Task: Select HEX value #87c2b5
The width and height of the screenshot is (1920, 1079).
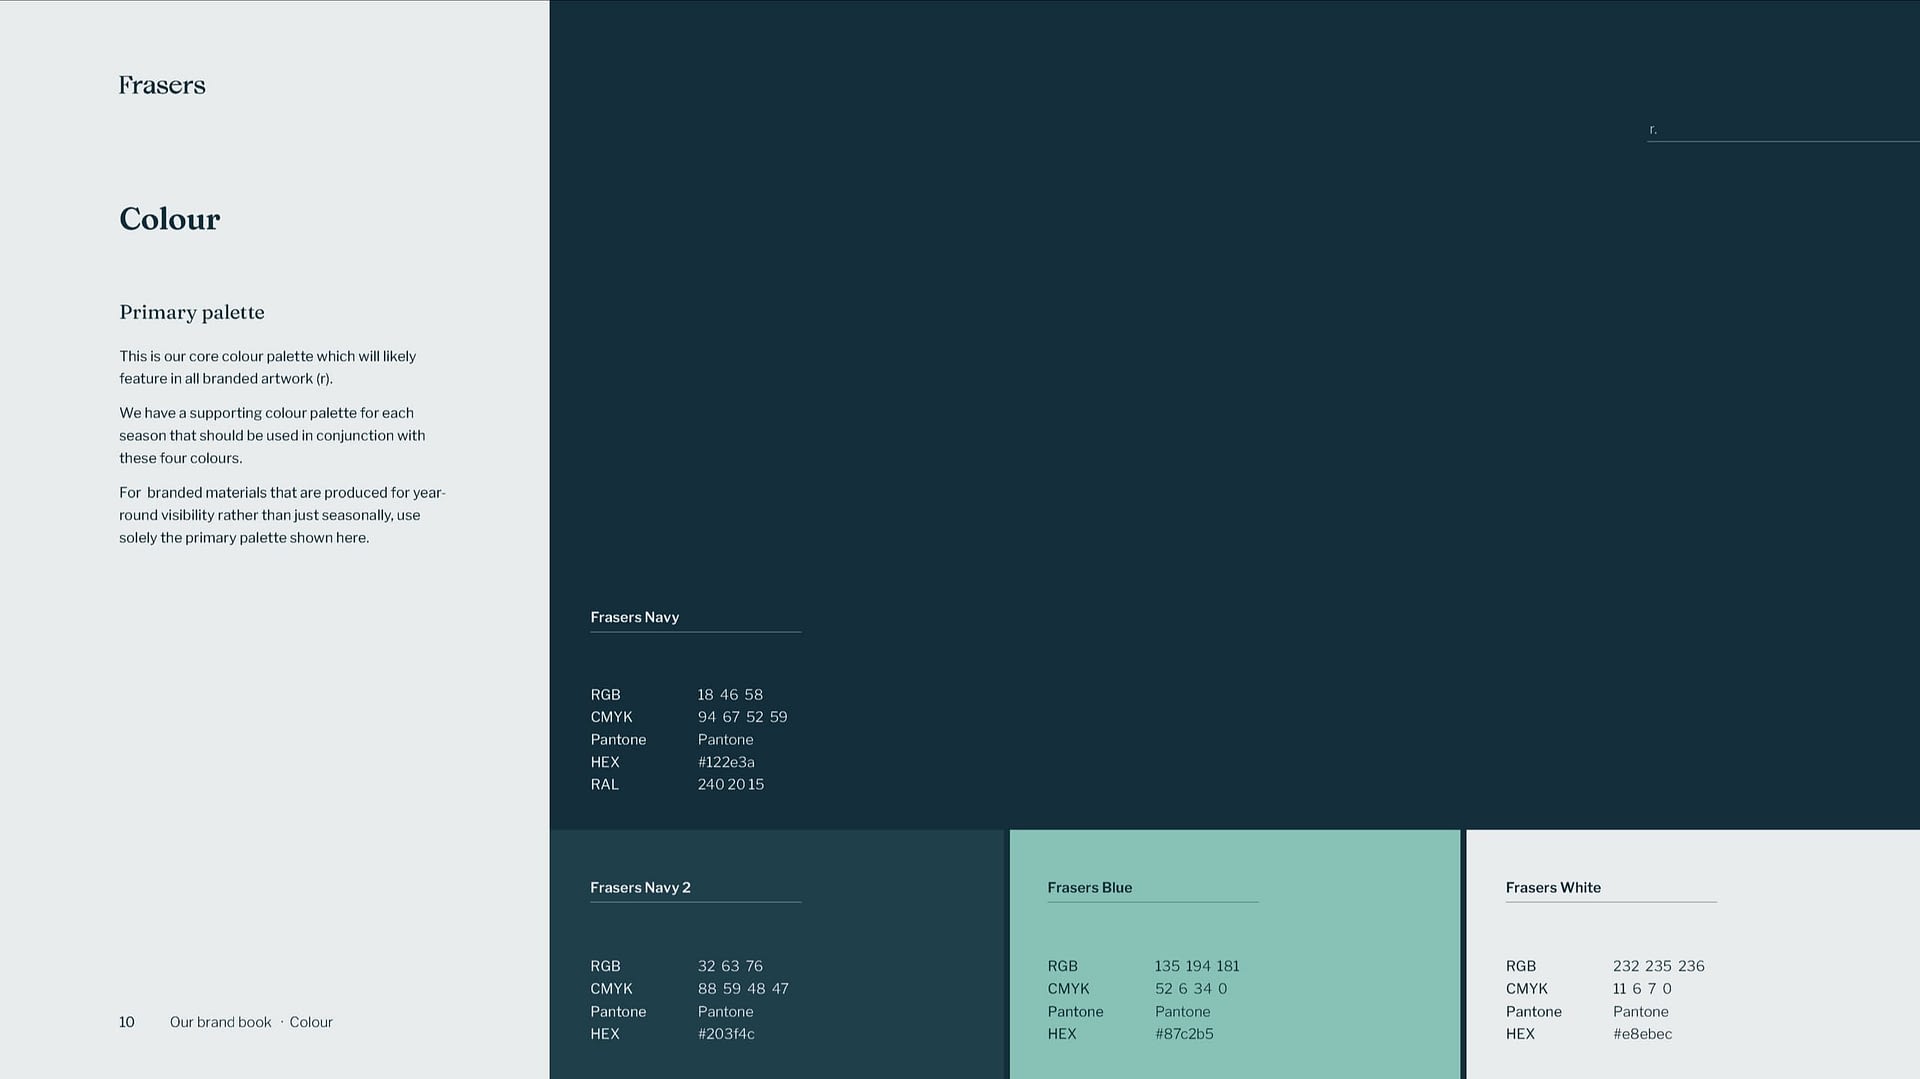Action: 1184,1034
